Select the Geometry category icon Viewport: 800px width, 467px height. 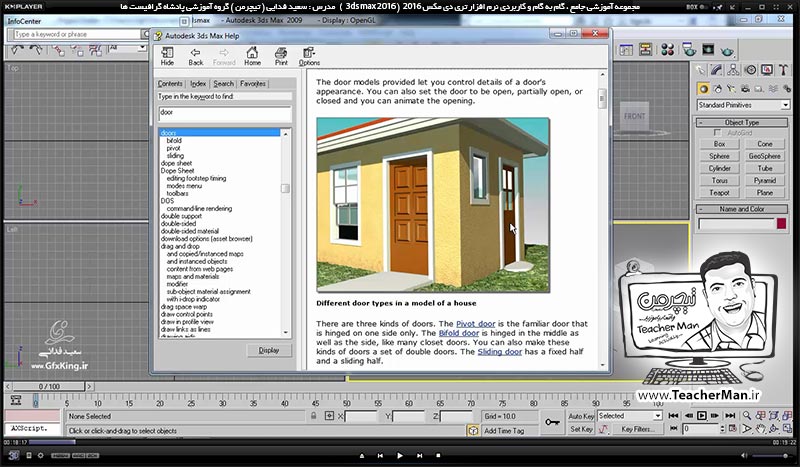pos(704,89)
